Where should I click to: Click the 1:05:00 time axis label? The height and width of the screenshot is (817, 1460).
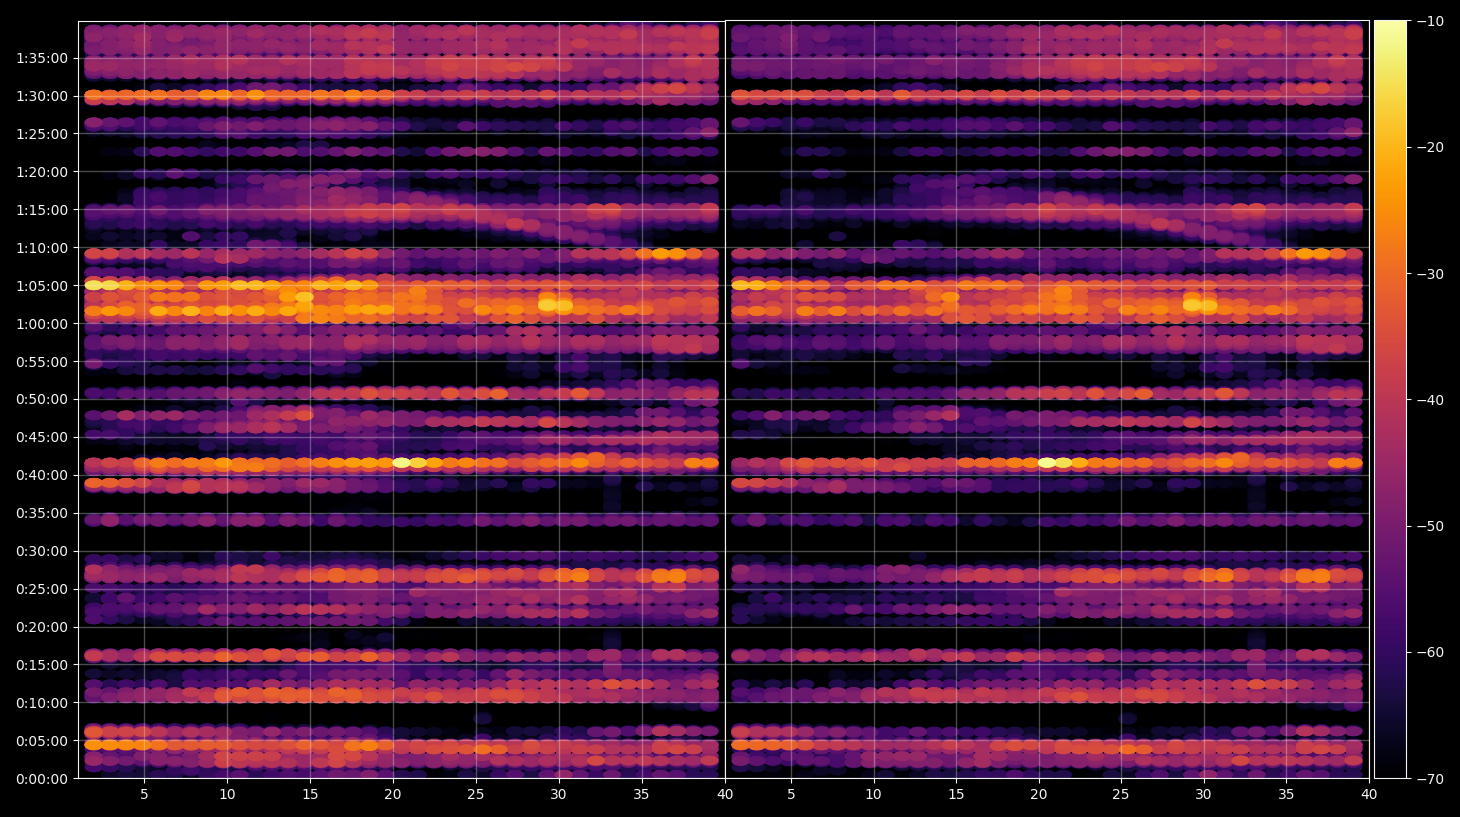(42, 286)
